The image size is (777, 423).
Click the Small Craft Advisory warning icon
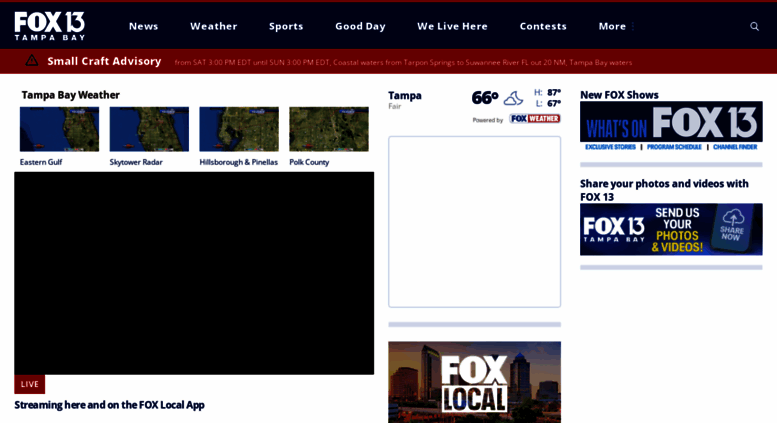click(32, 61)
